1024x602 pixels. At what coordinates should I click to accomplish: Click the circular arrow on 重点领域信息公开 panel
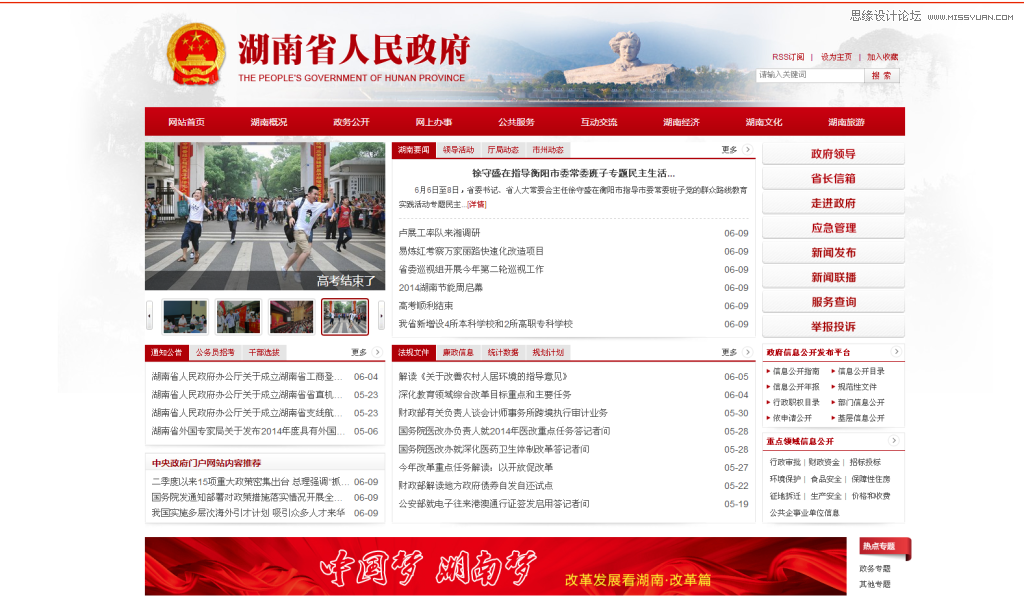[893, 440]
